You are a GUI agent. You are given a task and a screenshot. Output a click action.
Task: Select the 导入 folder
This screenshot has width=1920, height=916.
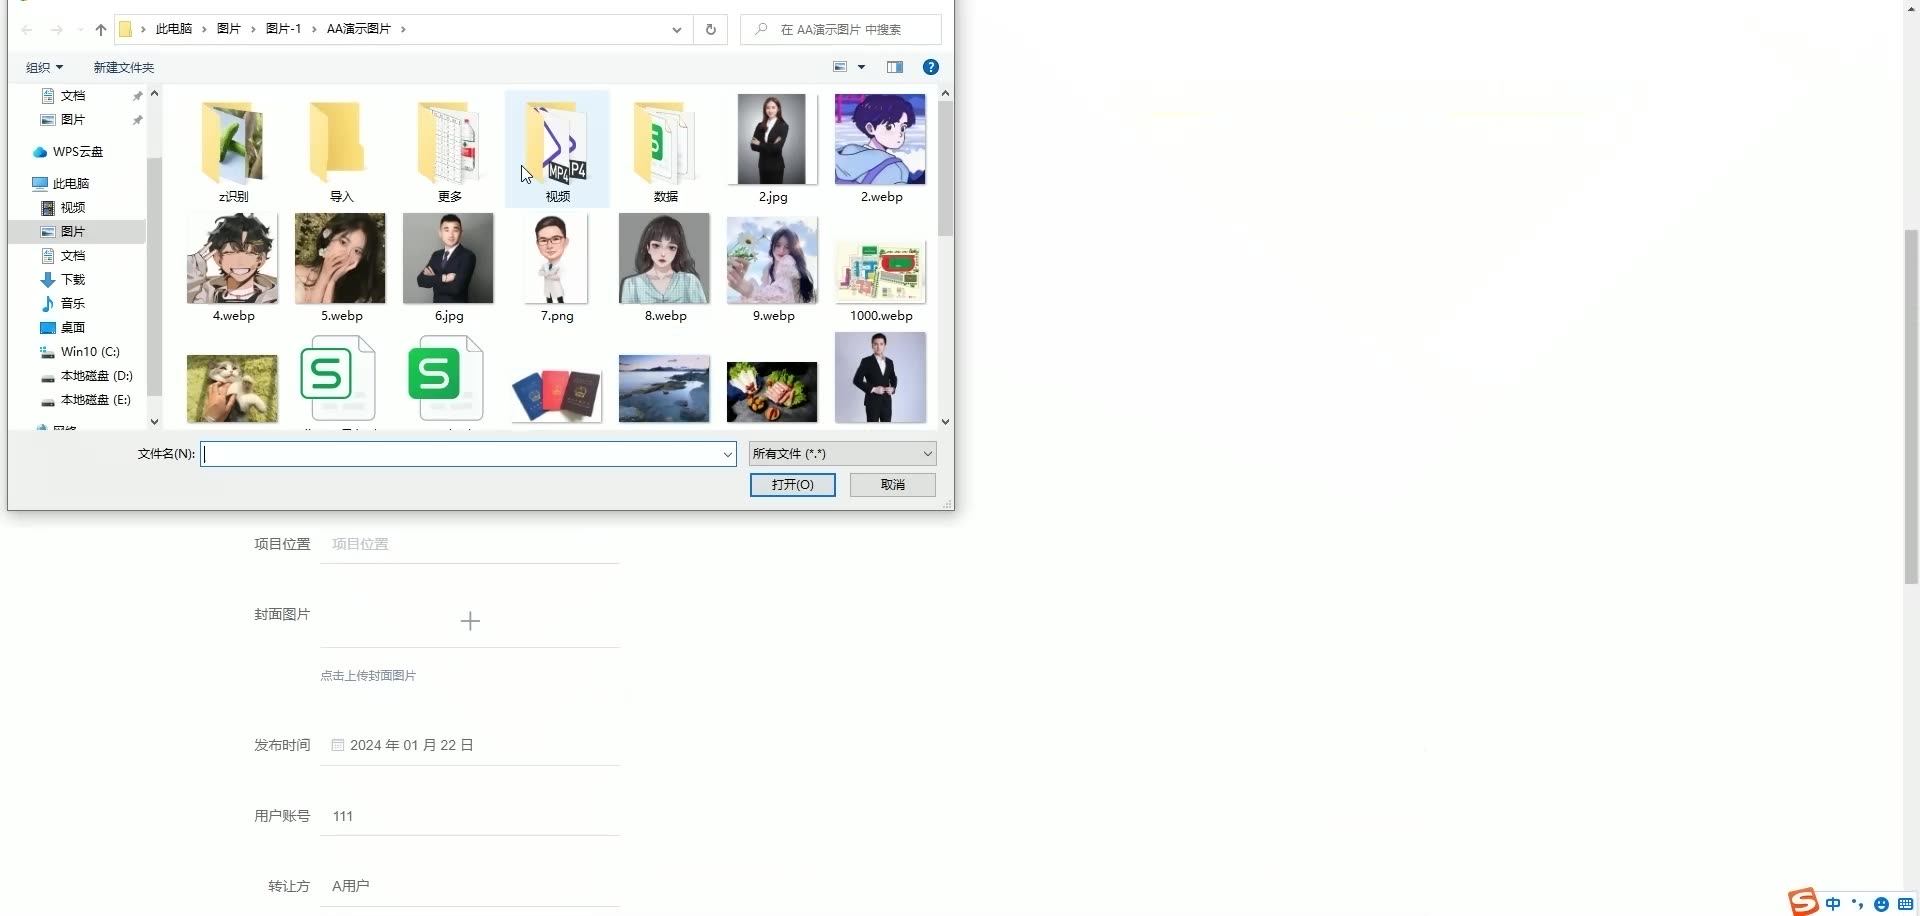pyautogui.click(x=341, y=150)
